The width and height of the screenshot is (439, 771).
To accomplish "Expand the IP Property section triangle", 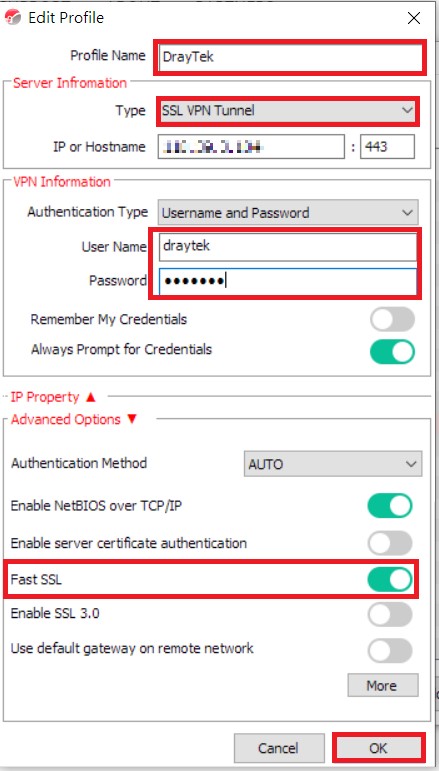I will 89,397.
